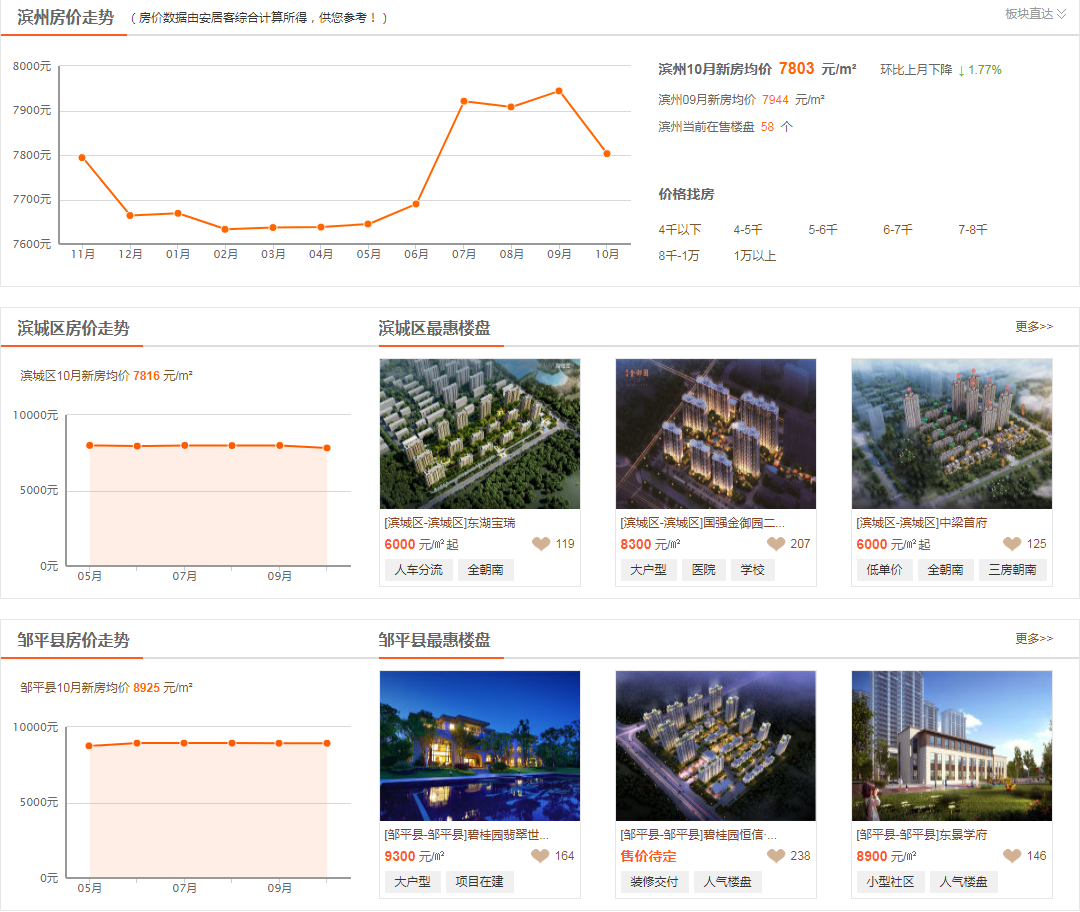Favorite 中梁首府 using the heart icon
The width and height of the screenshot is (1080, 912).
click(1012, 544)
